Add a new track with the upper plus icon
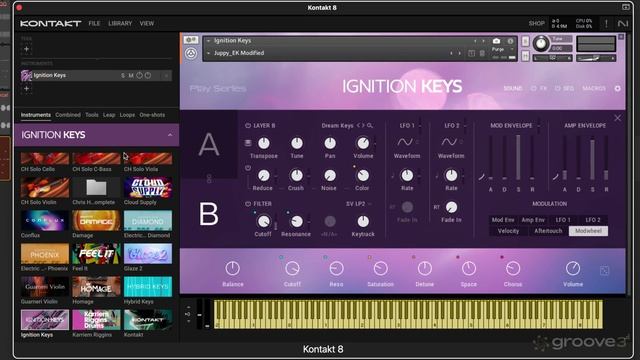The image size is (640, 360). pyautogui.click(x=27, y=49)
